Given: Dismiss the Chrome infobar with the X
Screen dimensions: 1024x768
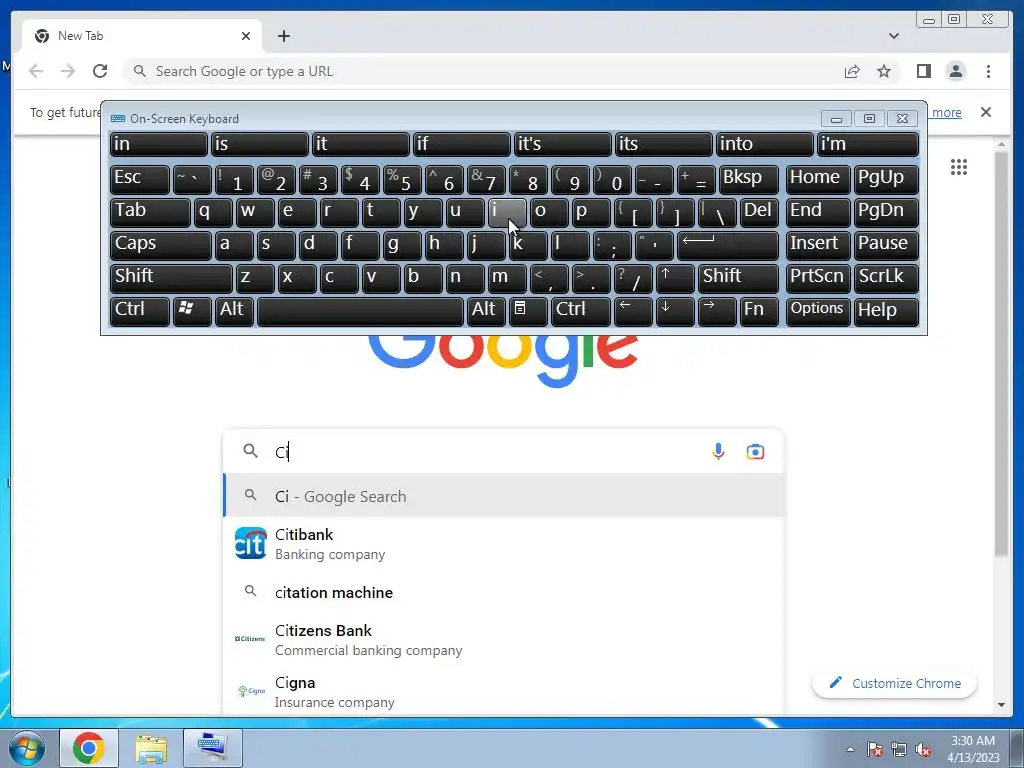Looking at the screenshot, I should tap(986, 112).
